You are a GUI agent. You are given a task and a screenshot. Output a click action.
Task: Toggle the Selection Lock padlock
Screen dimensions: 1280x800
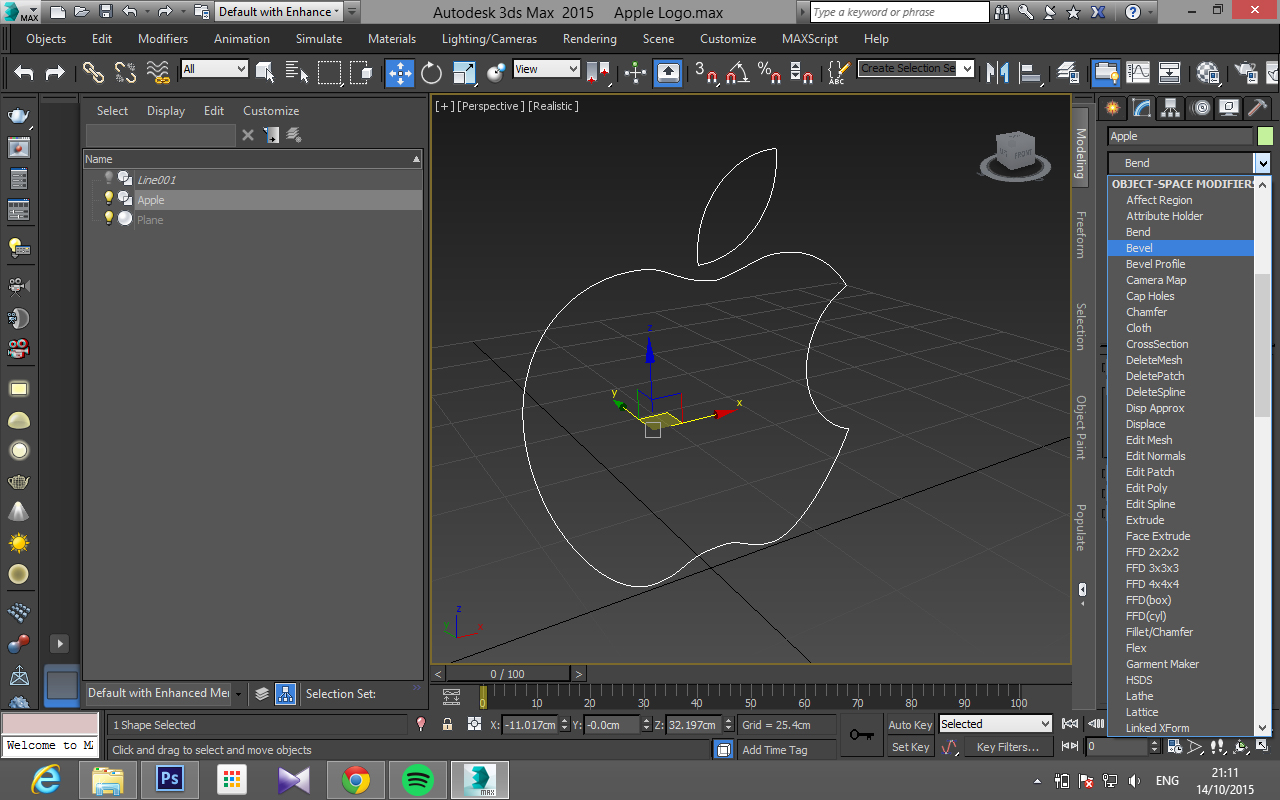447,725
